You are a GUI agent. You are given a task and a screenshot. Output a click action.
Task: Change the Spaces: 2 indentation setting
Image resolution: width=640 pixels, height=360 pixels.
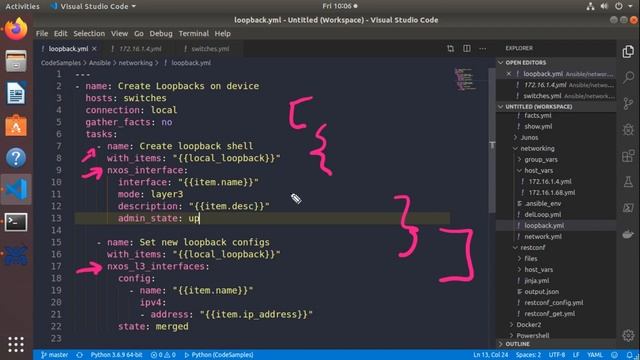(x=528, y=355)
